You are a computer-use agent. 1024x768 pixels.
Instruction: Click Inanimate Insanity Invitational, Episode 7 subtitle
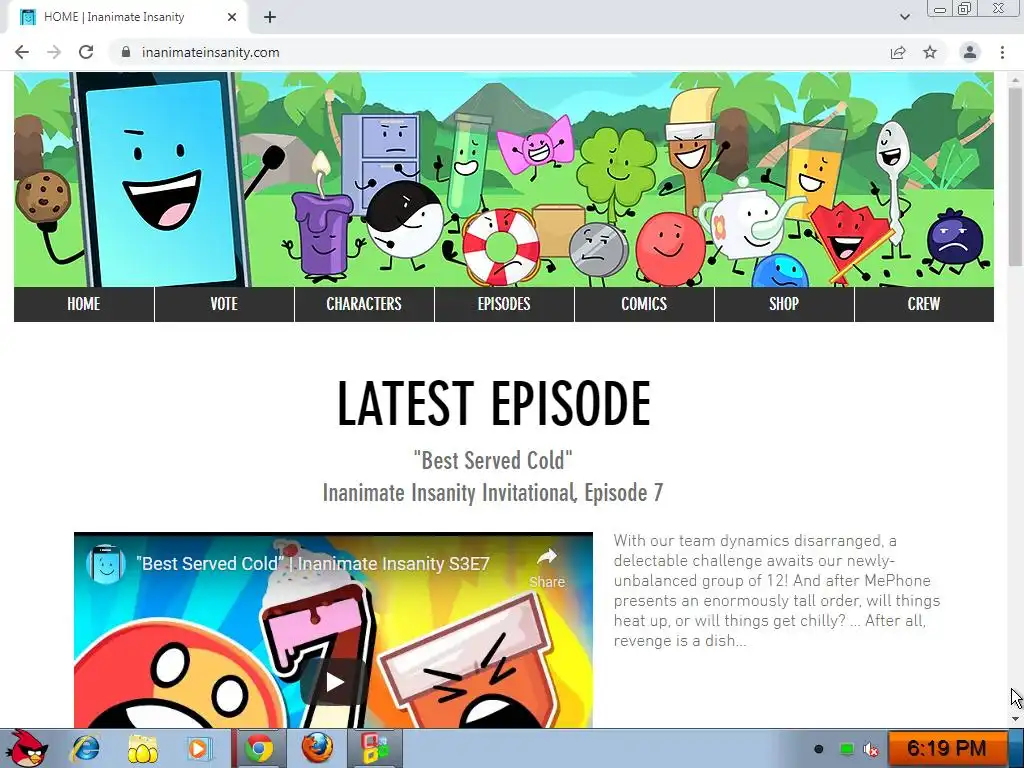click(x=493, y=492)
